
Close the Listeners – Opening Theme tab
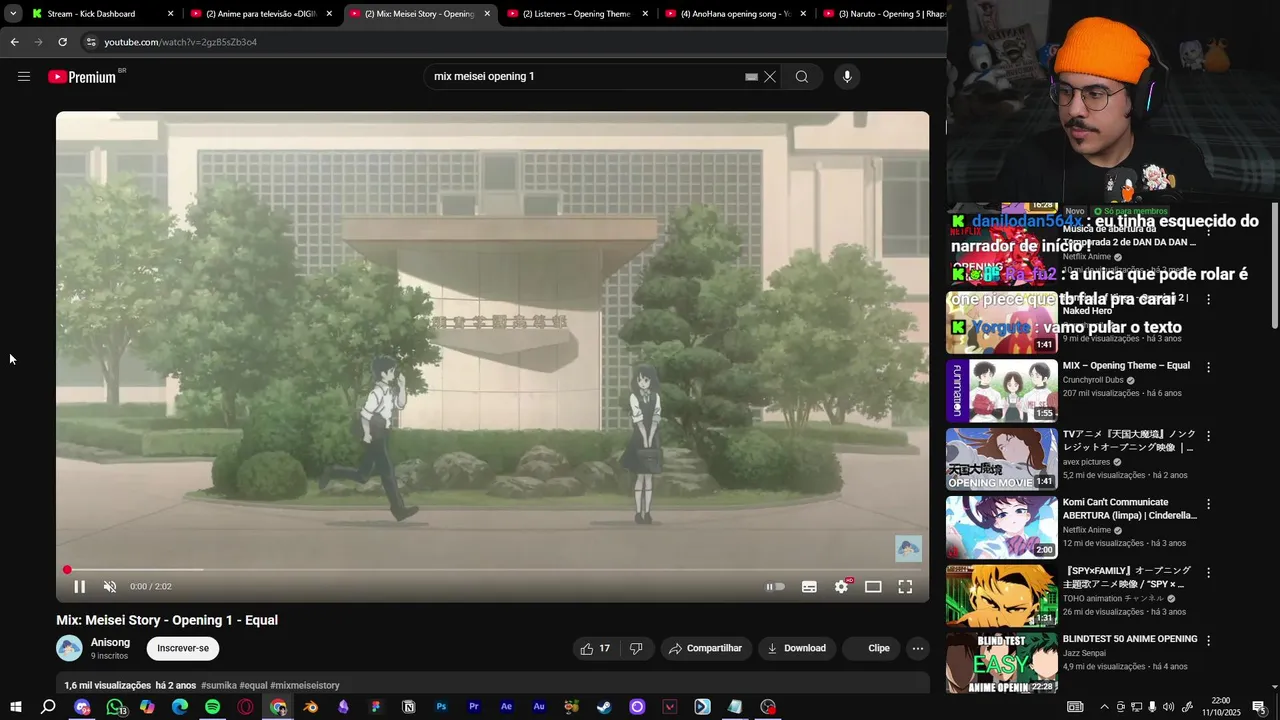point(645,14)
